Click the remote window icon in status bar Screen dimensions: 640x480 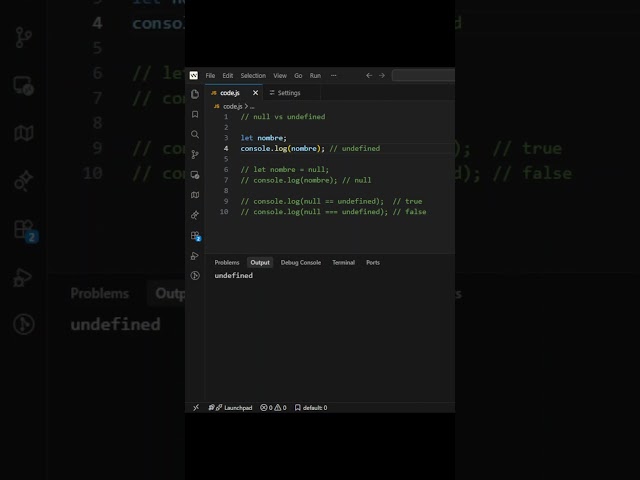[x=196, y=407]
